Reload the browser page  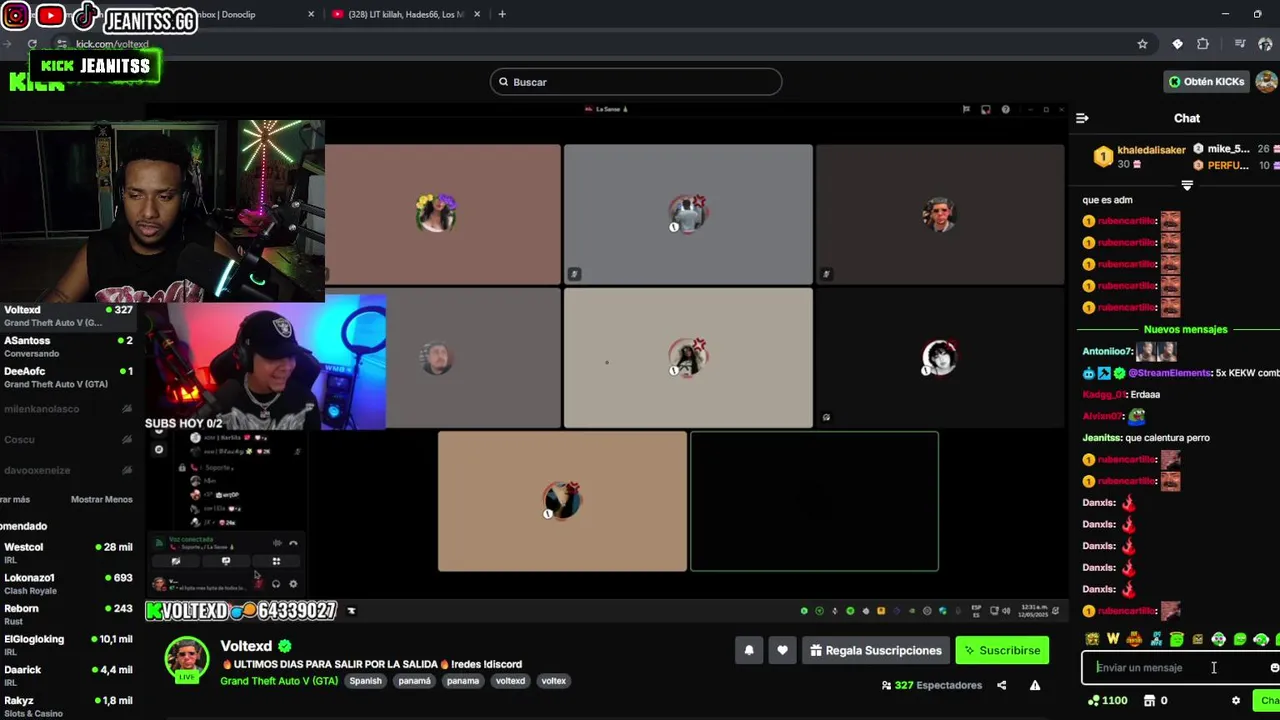point(32,44)
